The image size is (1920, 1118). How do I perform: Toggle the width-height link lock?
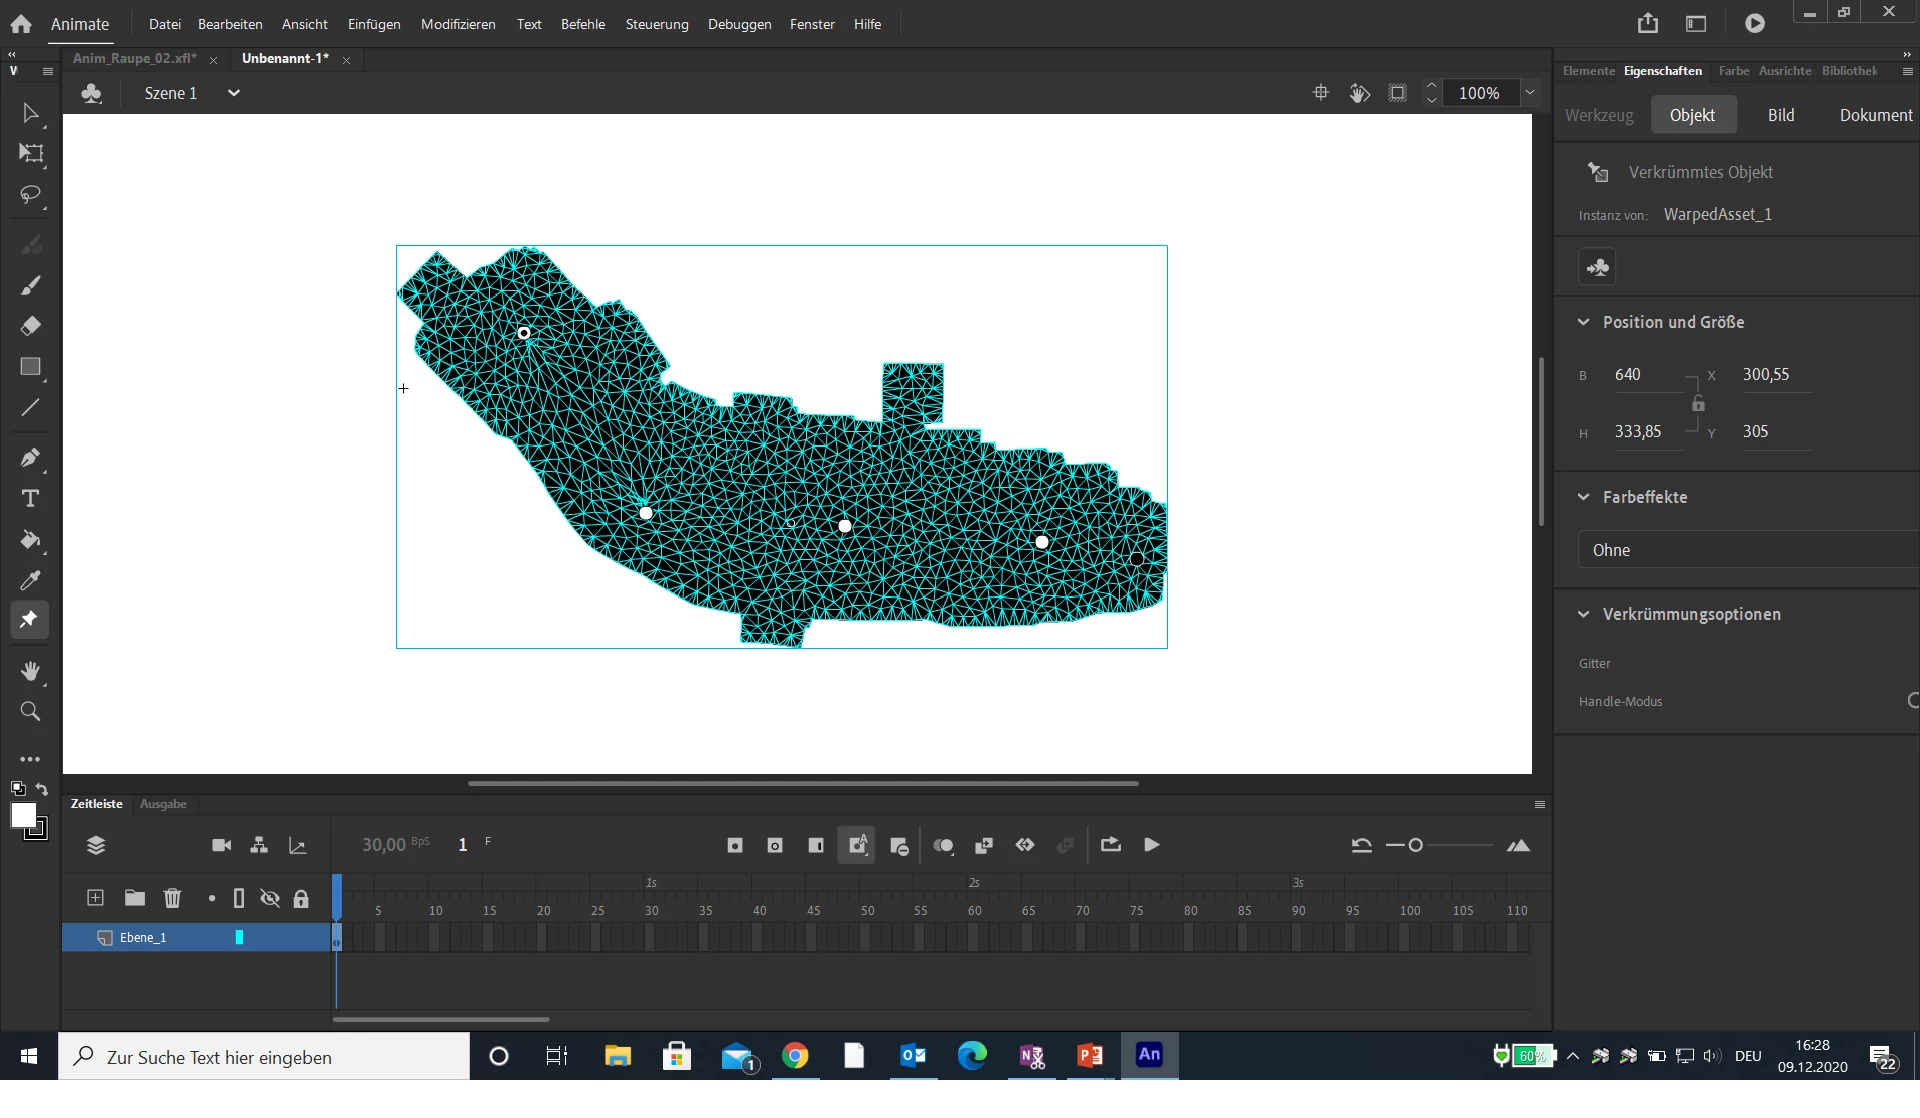tap(1698, 404)
